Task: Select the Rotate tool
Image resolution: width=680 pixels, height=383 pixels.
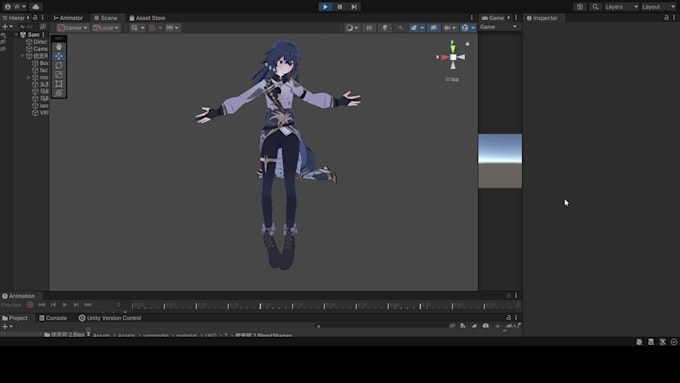Action: click(x=59, y=65)
